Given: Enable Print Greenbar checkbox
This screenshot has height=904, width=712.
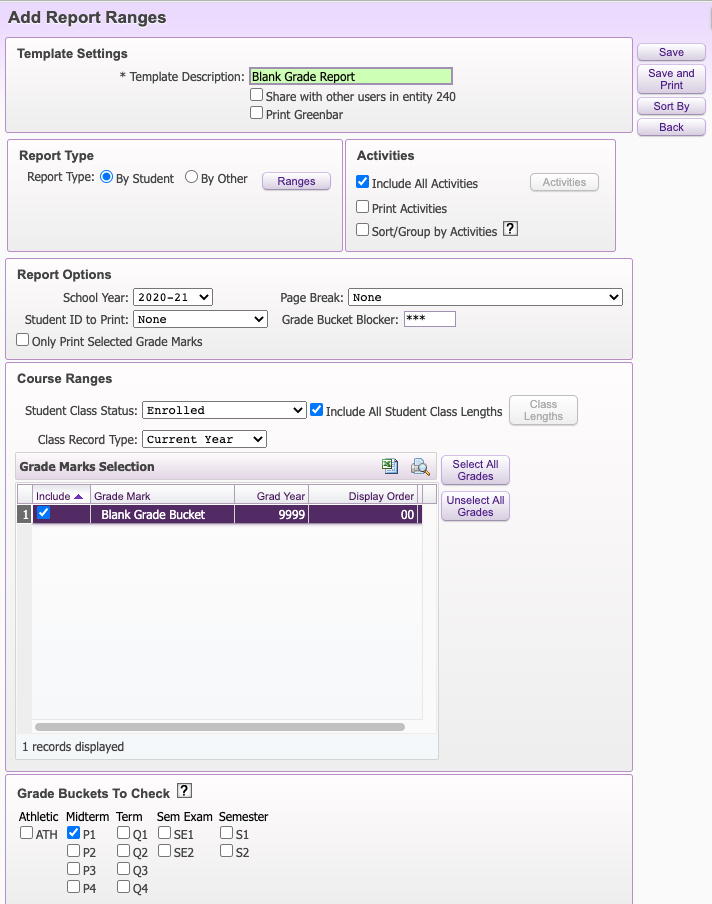Looking at the screenshot, I should pos(257,114).
